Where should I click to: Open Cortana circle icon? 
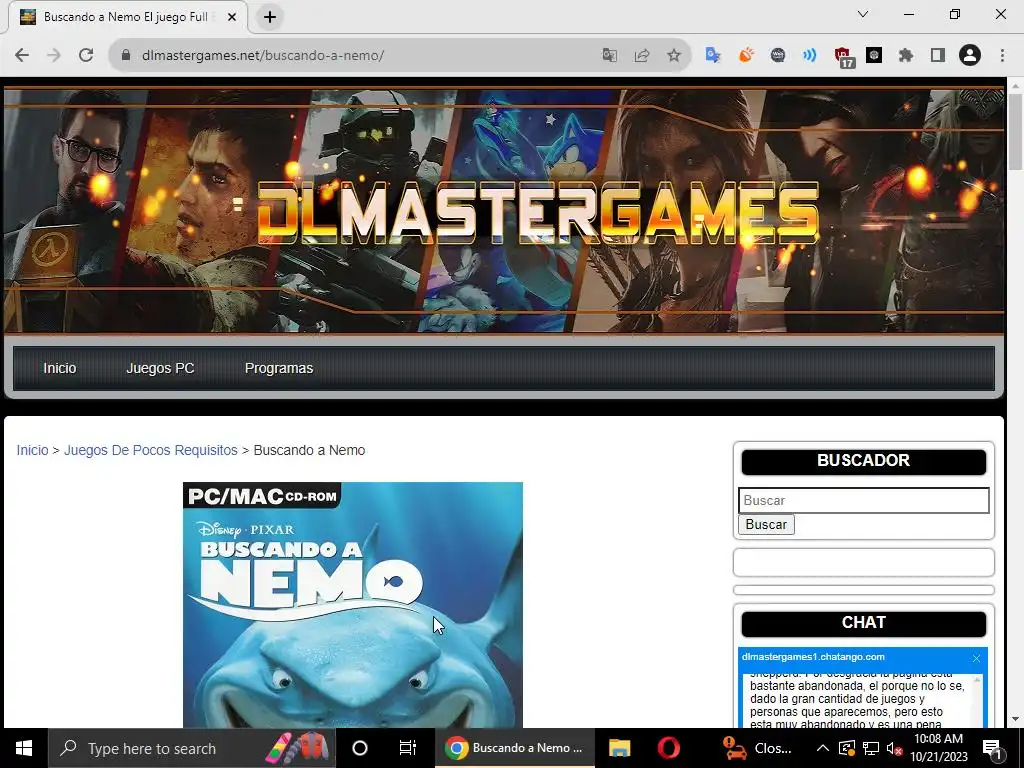point(359,748)
